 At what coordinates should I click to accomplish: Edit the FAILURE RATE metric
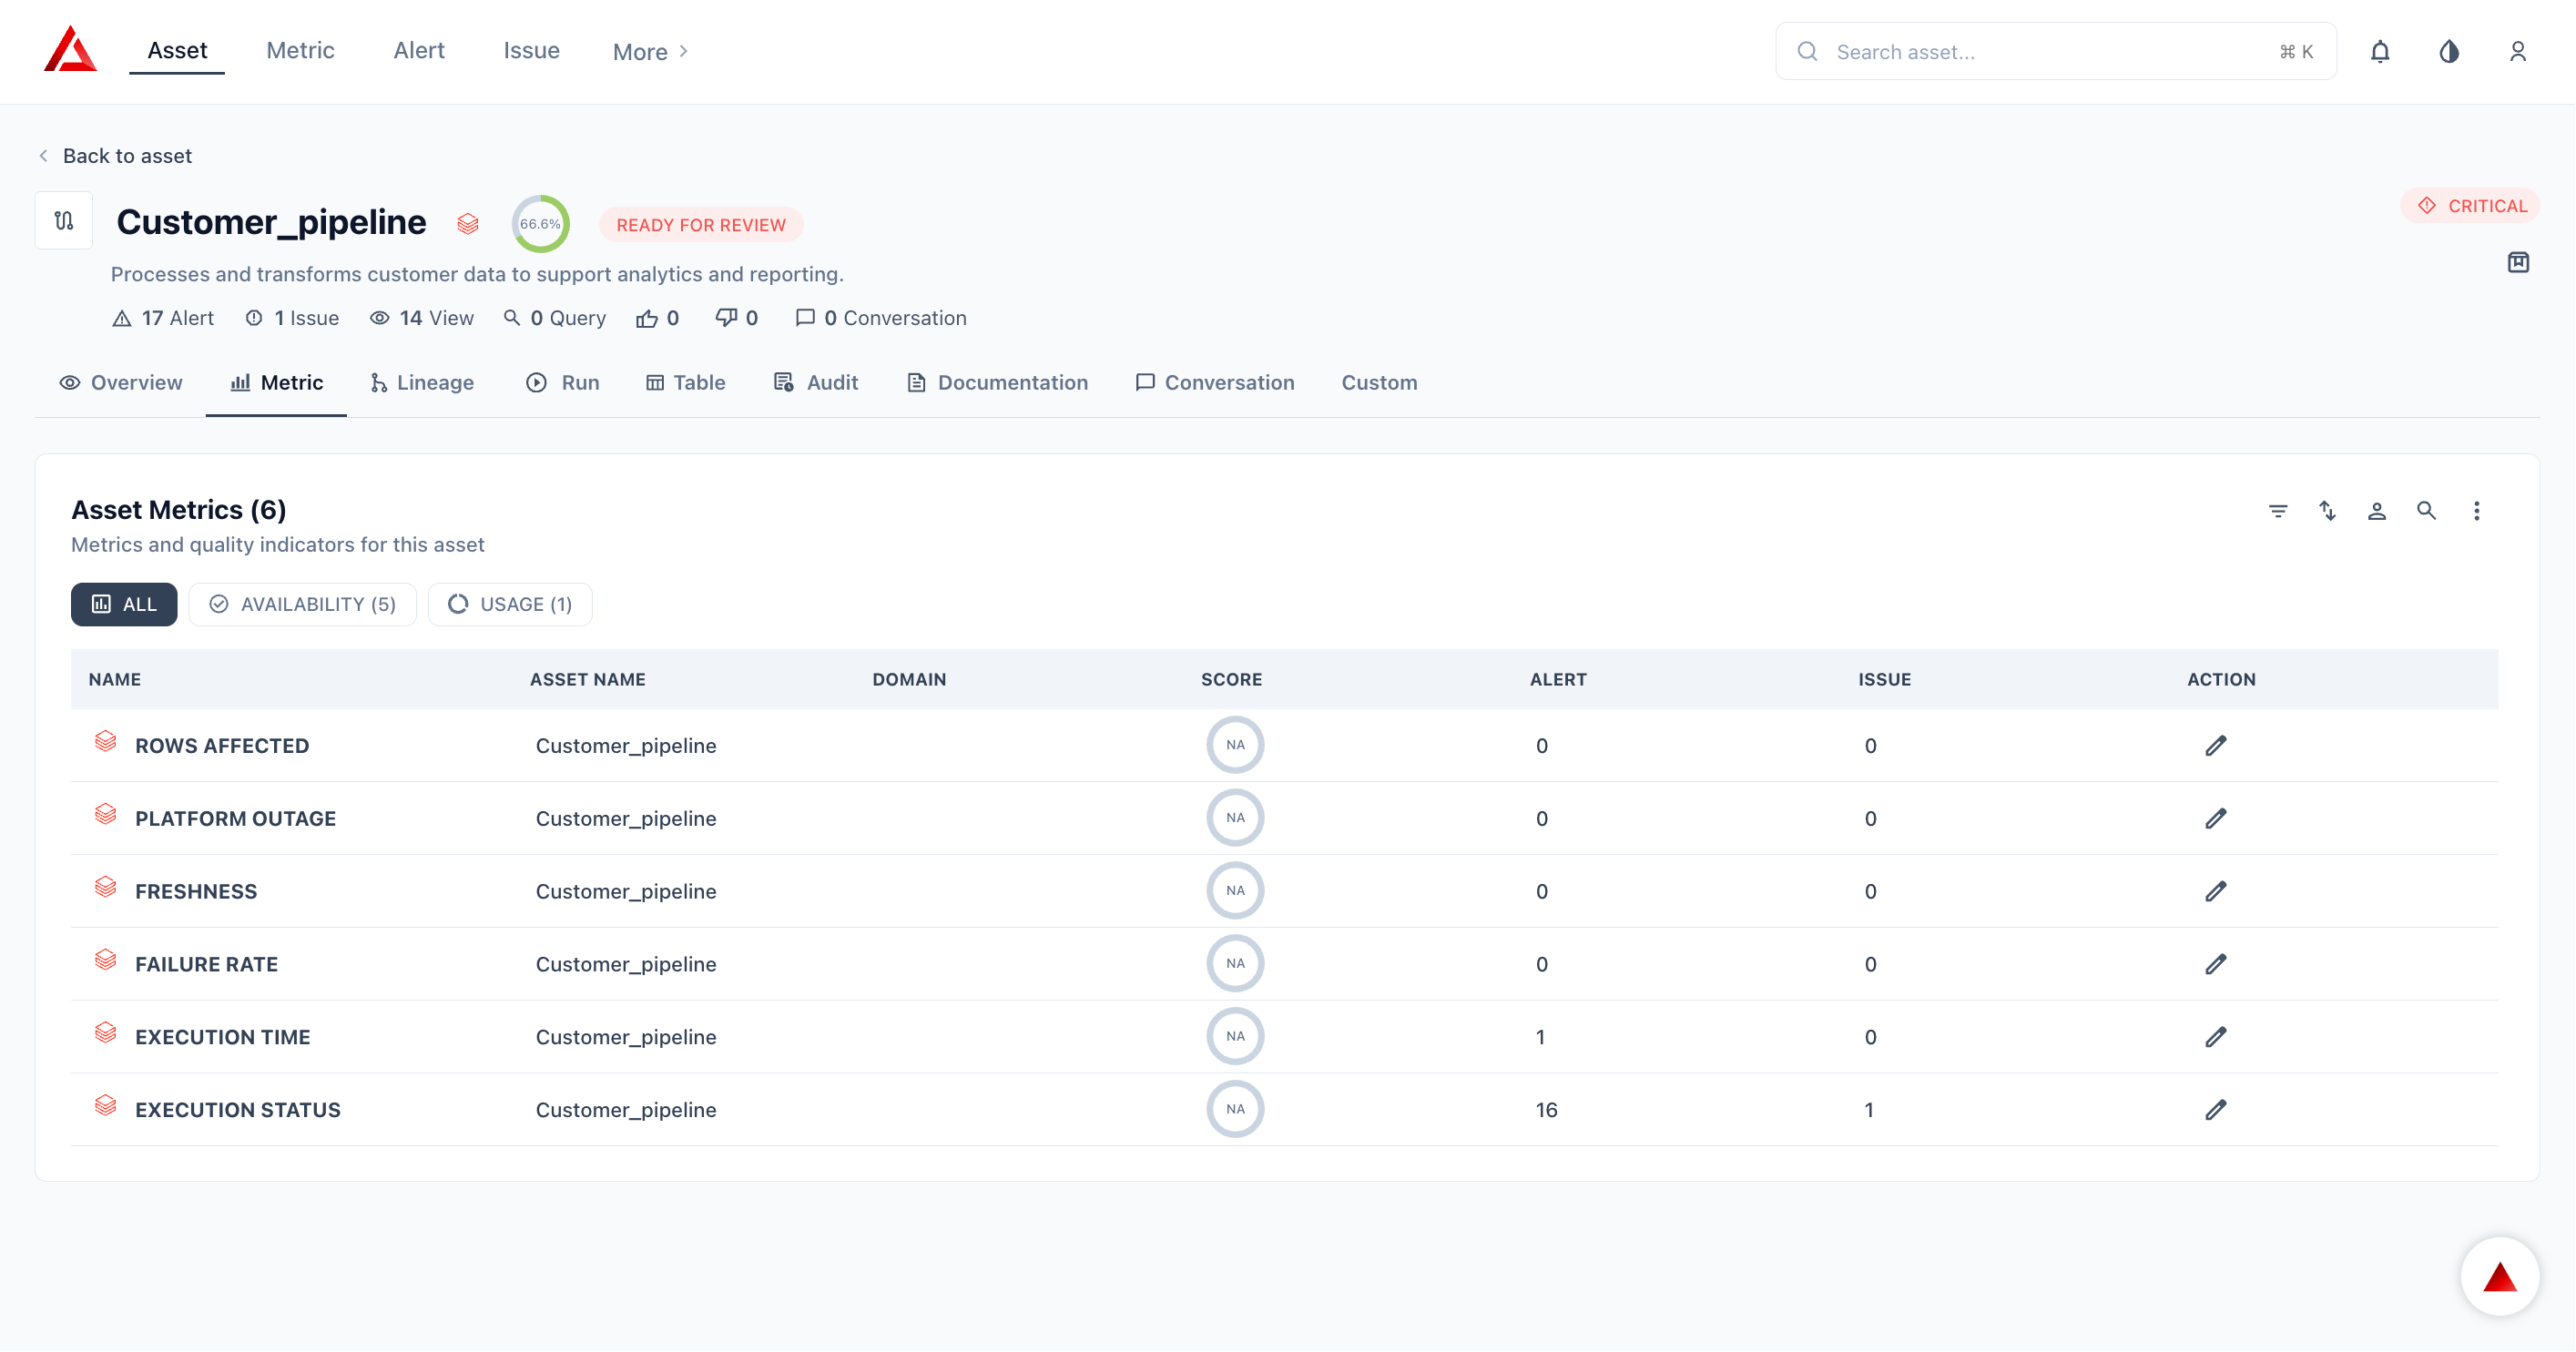click(2216, 965)
